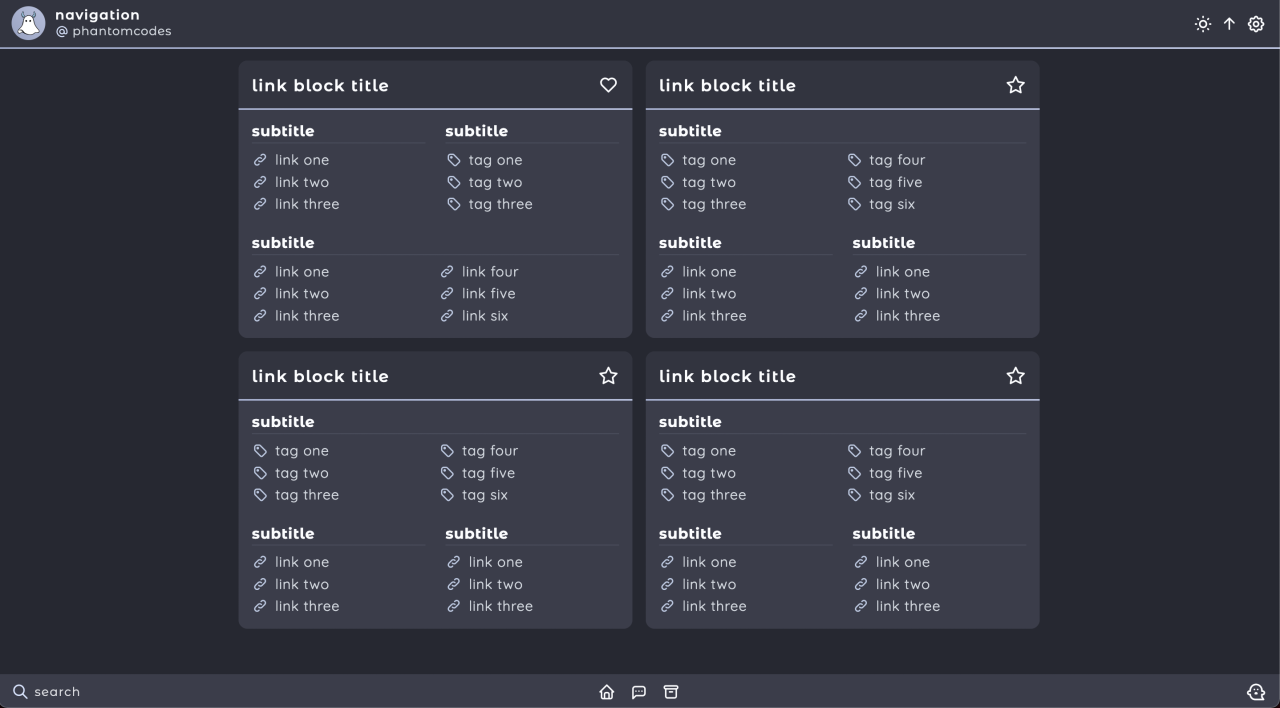Screen dimensions: 1280x708
Task: Star the bottom-left link block
Action: click(608, 376)
